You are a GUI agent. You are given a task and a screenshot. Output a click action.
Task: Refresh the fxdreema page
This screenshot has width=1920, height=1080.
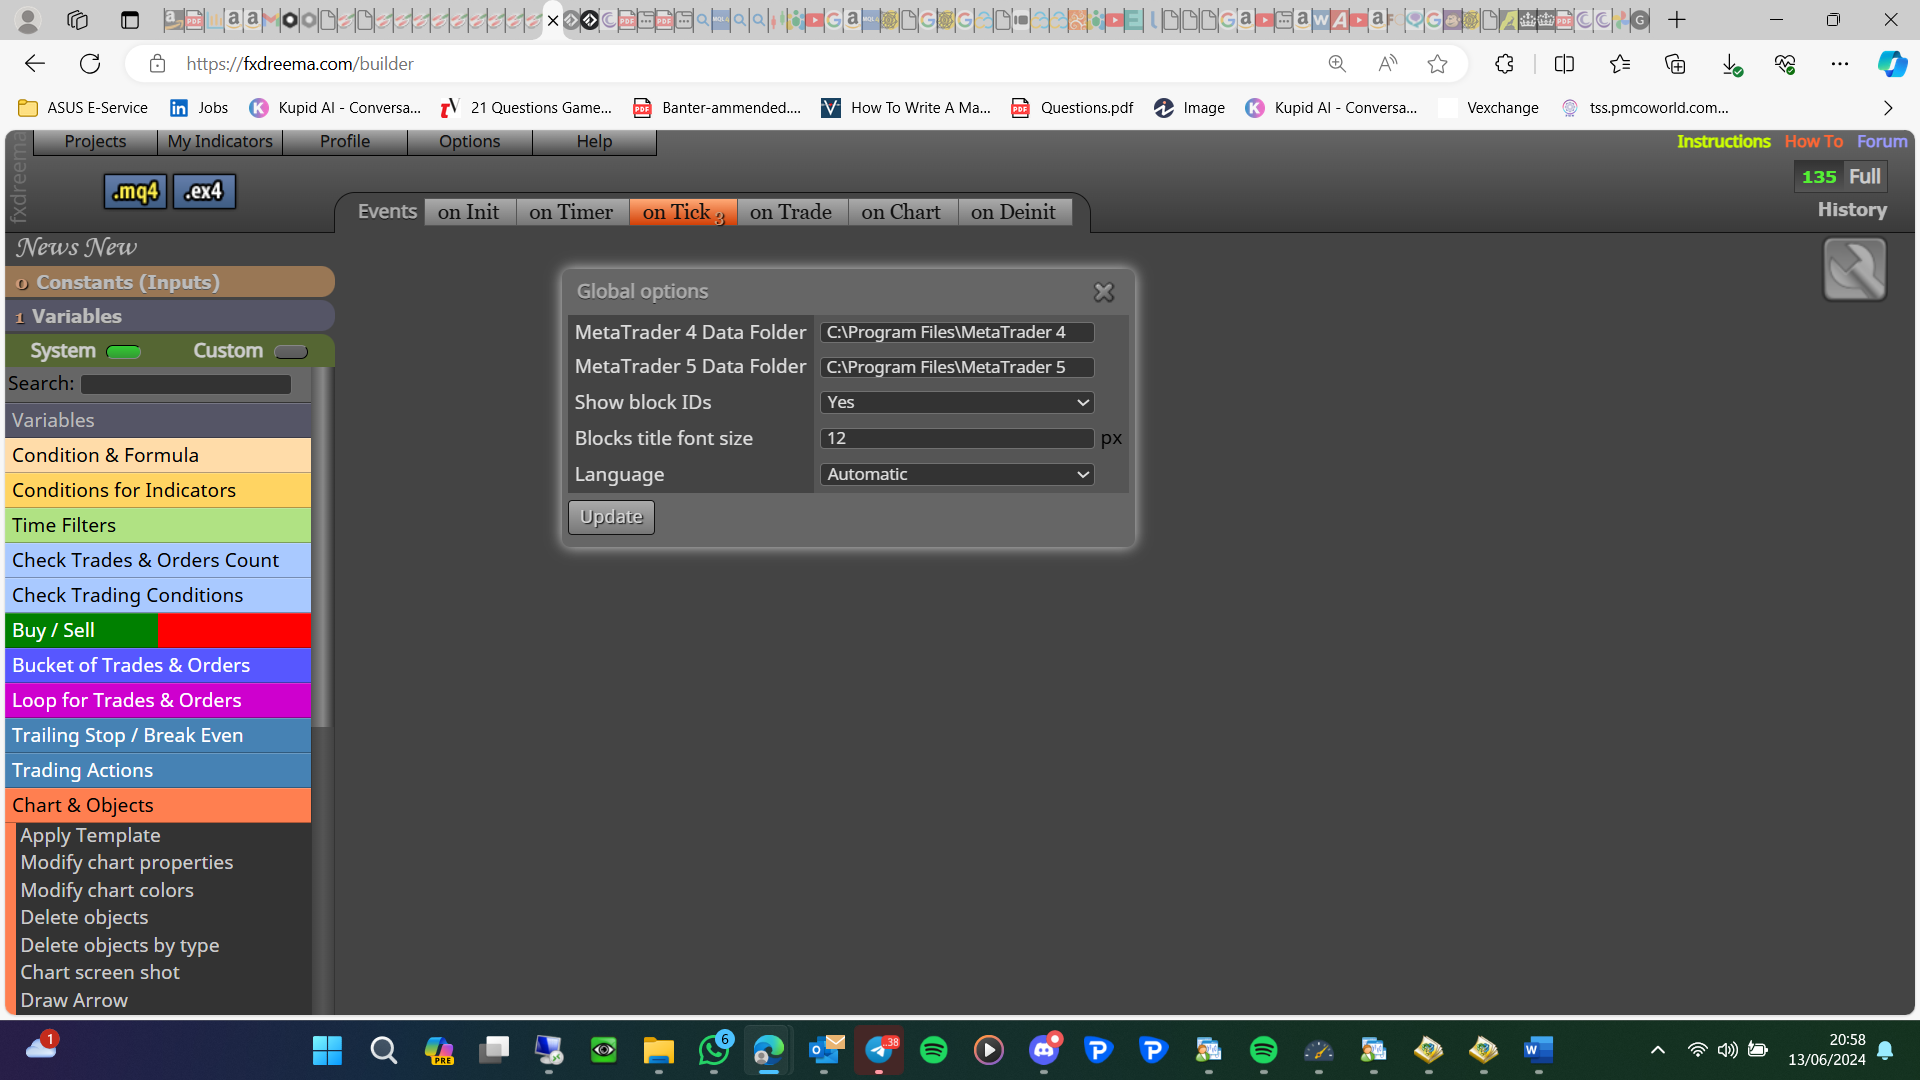click(90, 64)
